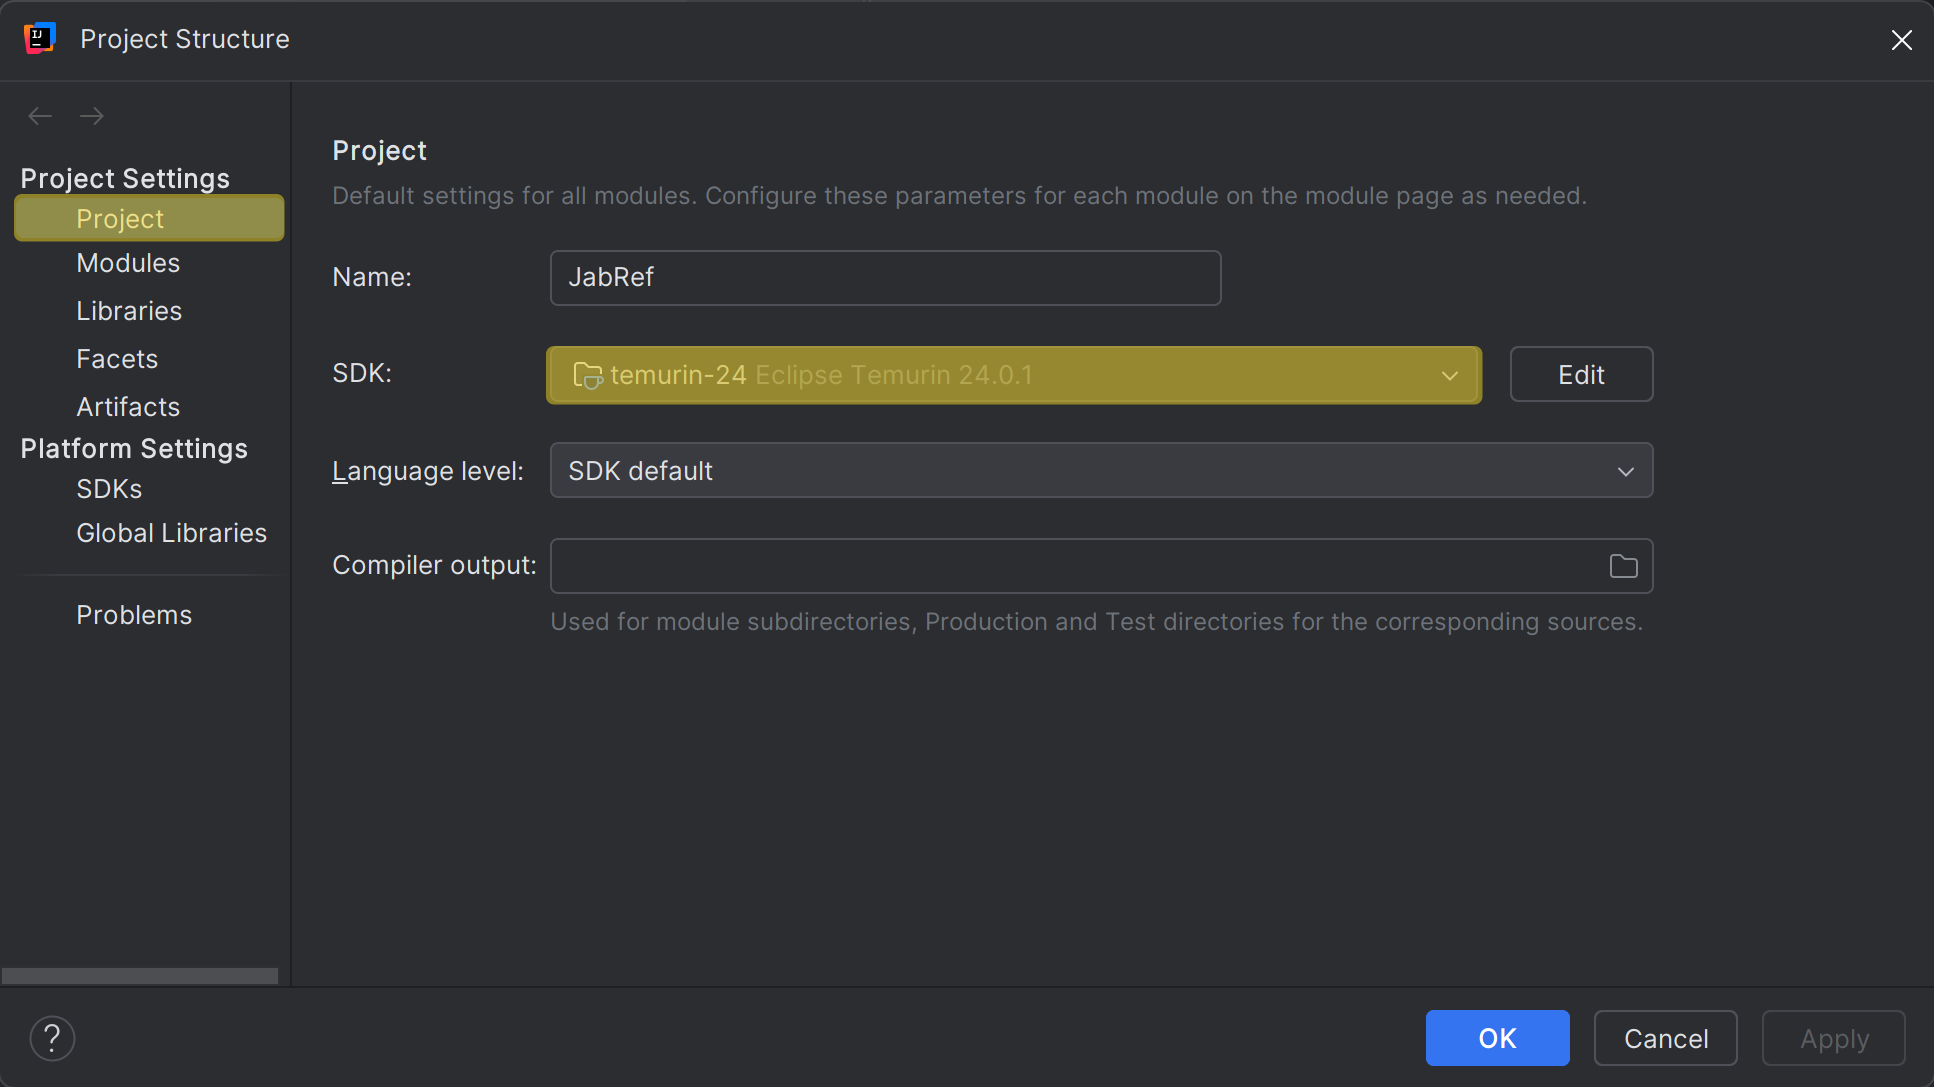Expand the Language level dropdown

tap(1101, 470)
